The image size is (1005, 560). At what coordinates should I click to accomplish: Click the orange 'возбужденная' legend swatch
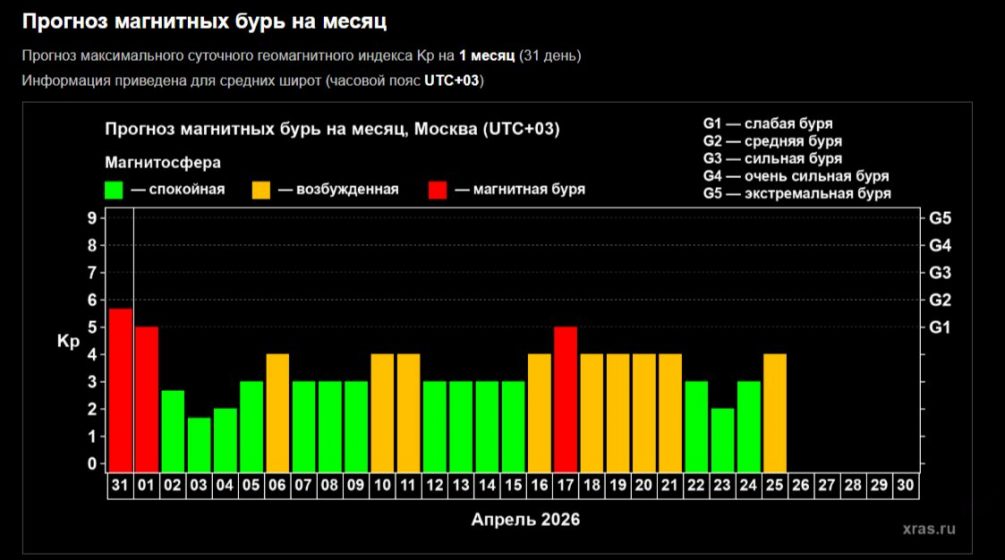262,189
